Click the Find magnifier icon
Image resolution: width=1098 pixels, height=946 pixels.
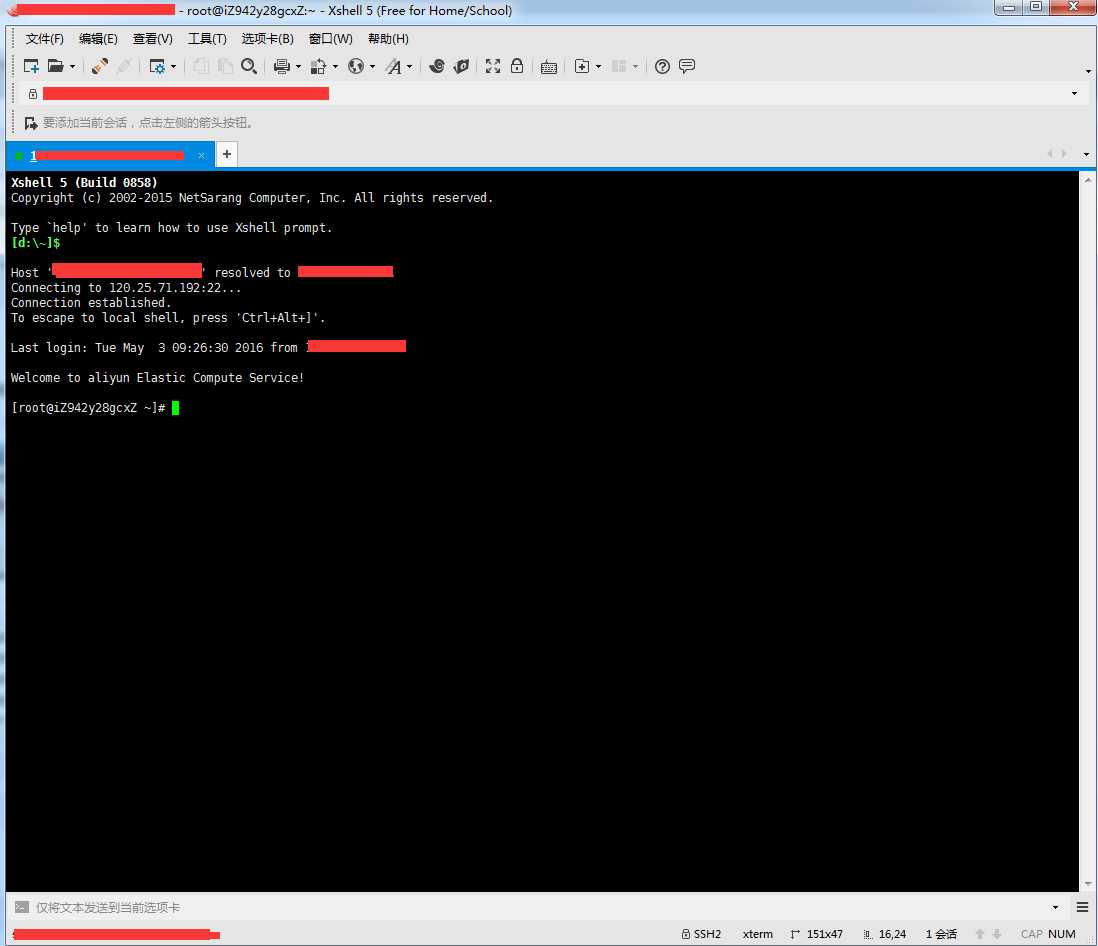click(x=249, y=66)
